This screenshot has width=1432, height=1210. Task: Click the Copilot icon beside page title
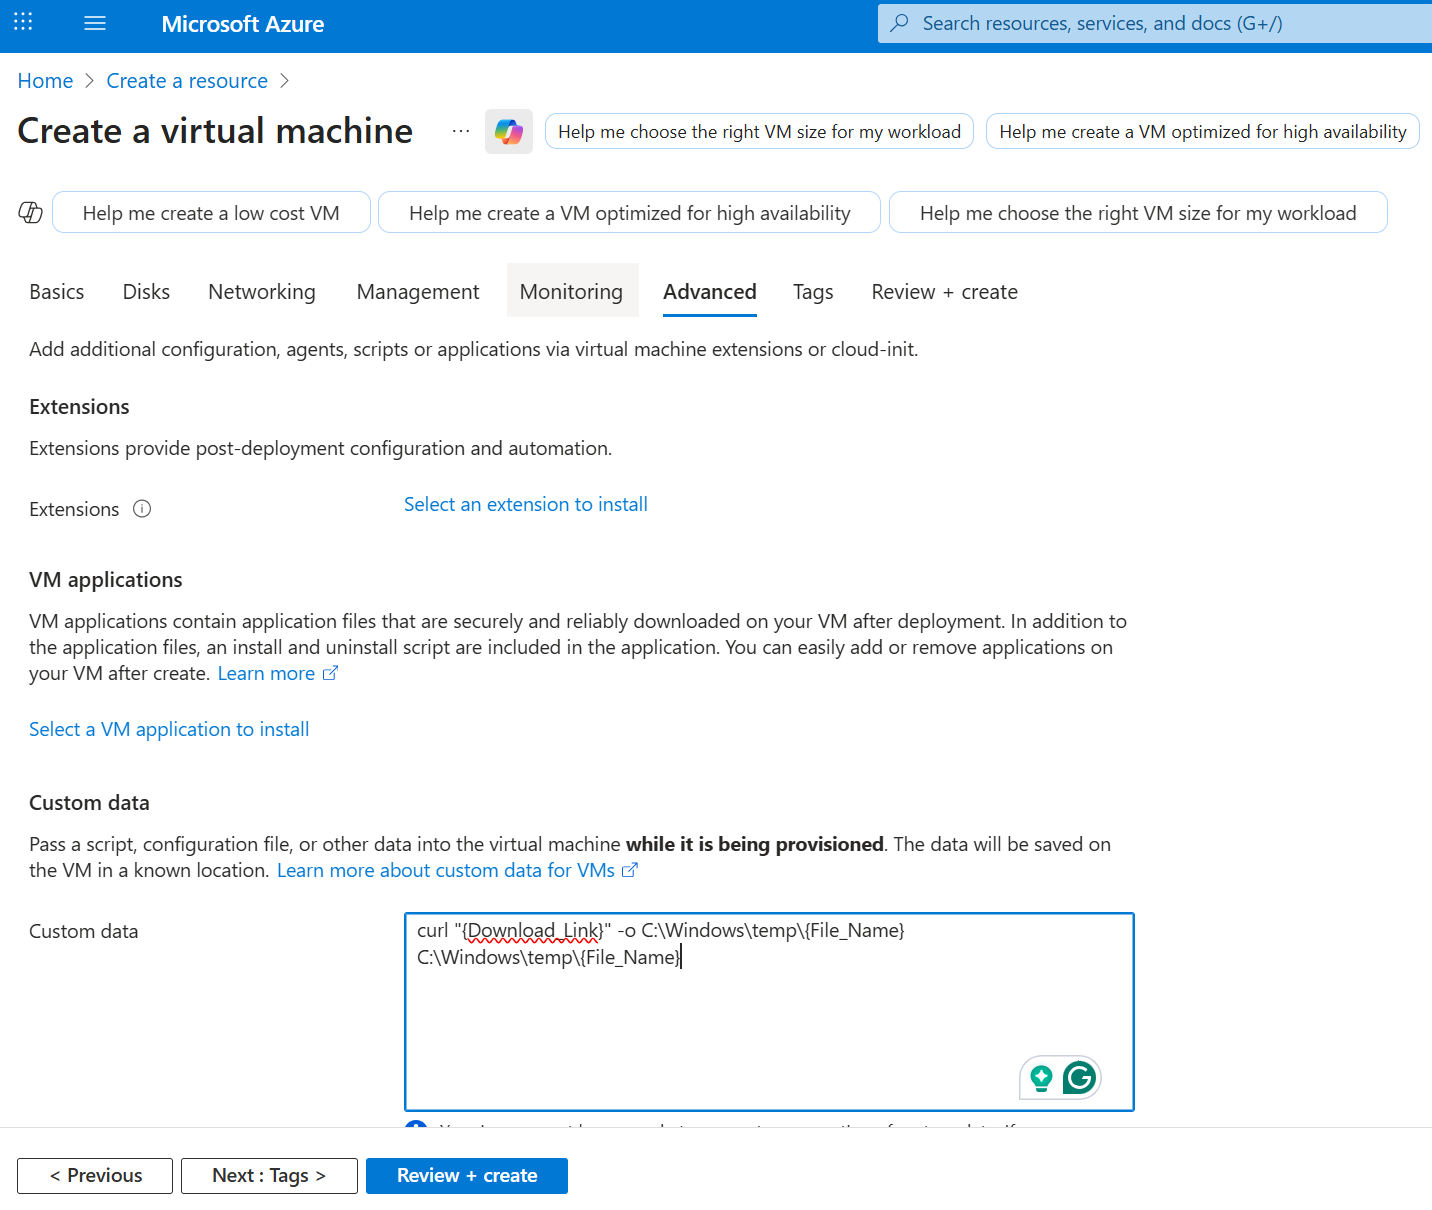click(509, 131)
